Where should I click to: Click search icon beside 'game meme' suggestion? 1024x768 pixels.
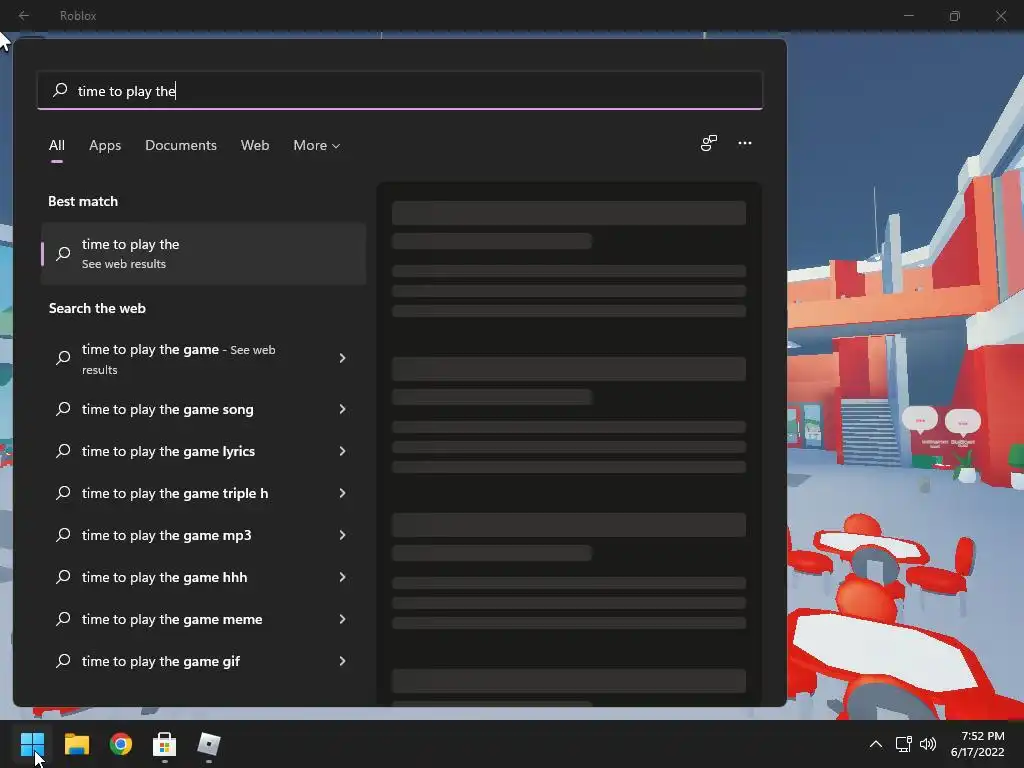[x=63, y=618]
